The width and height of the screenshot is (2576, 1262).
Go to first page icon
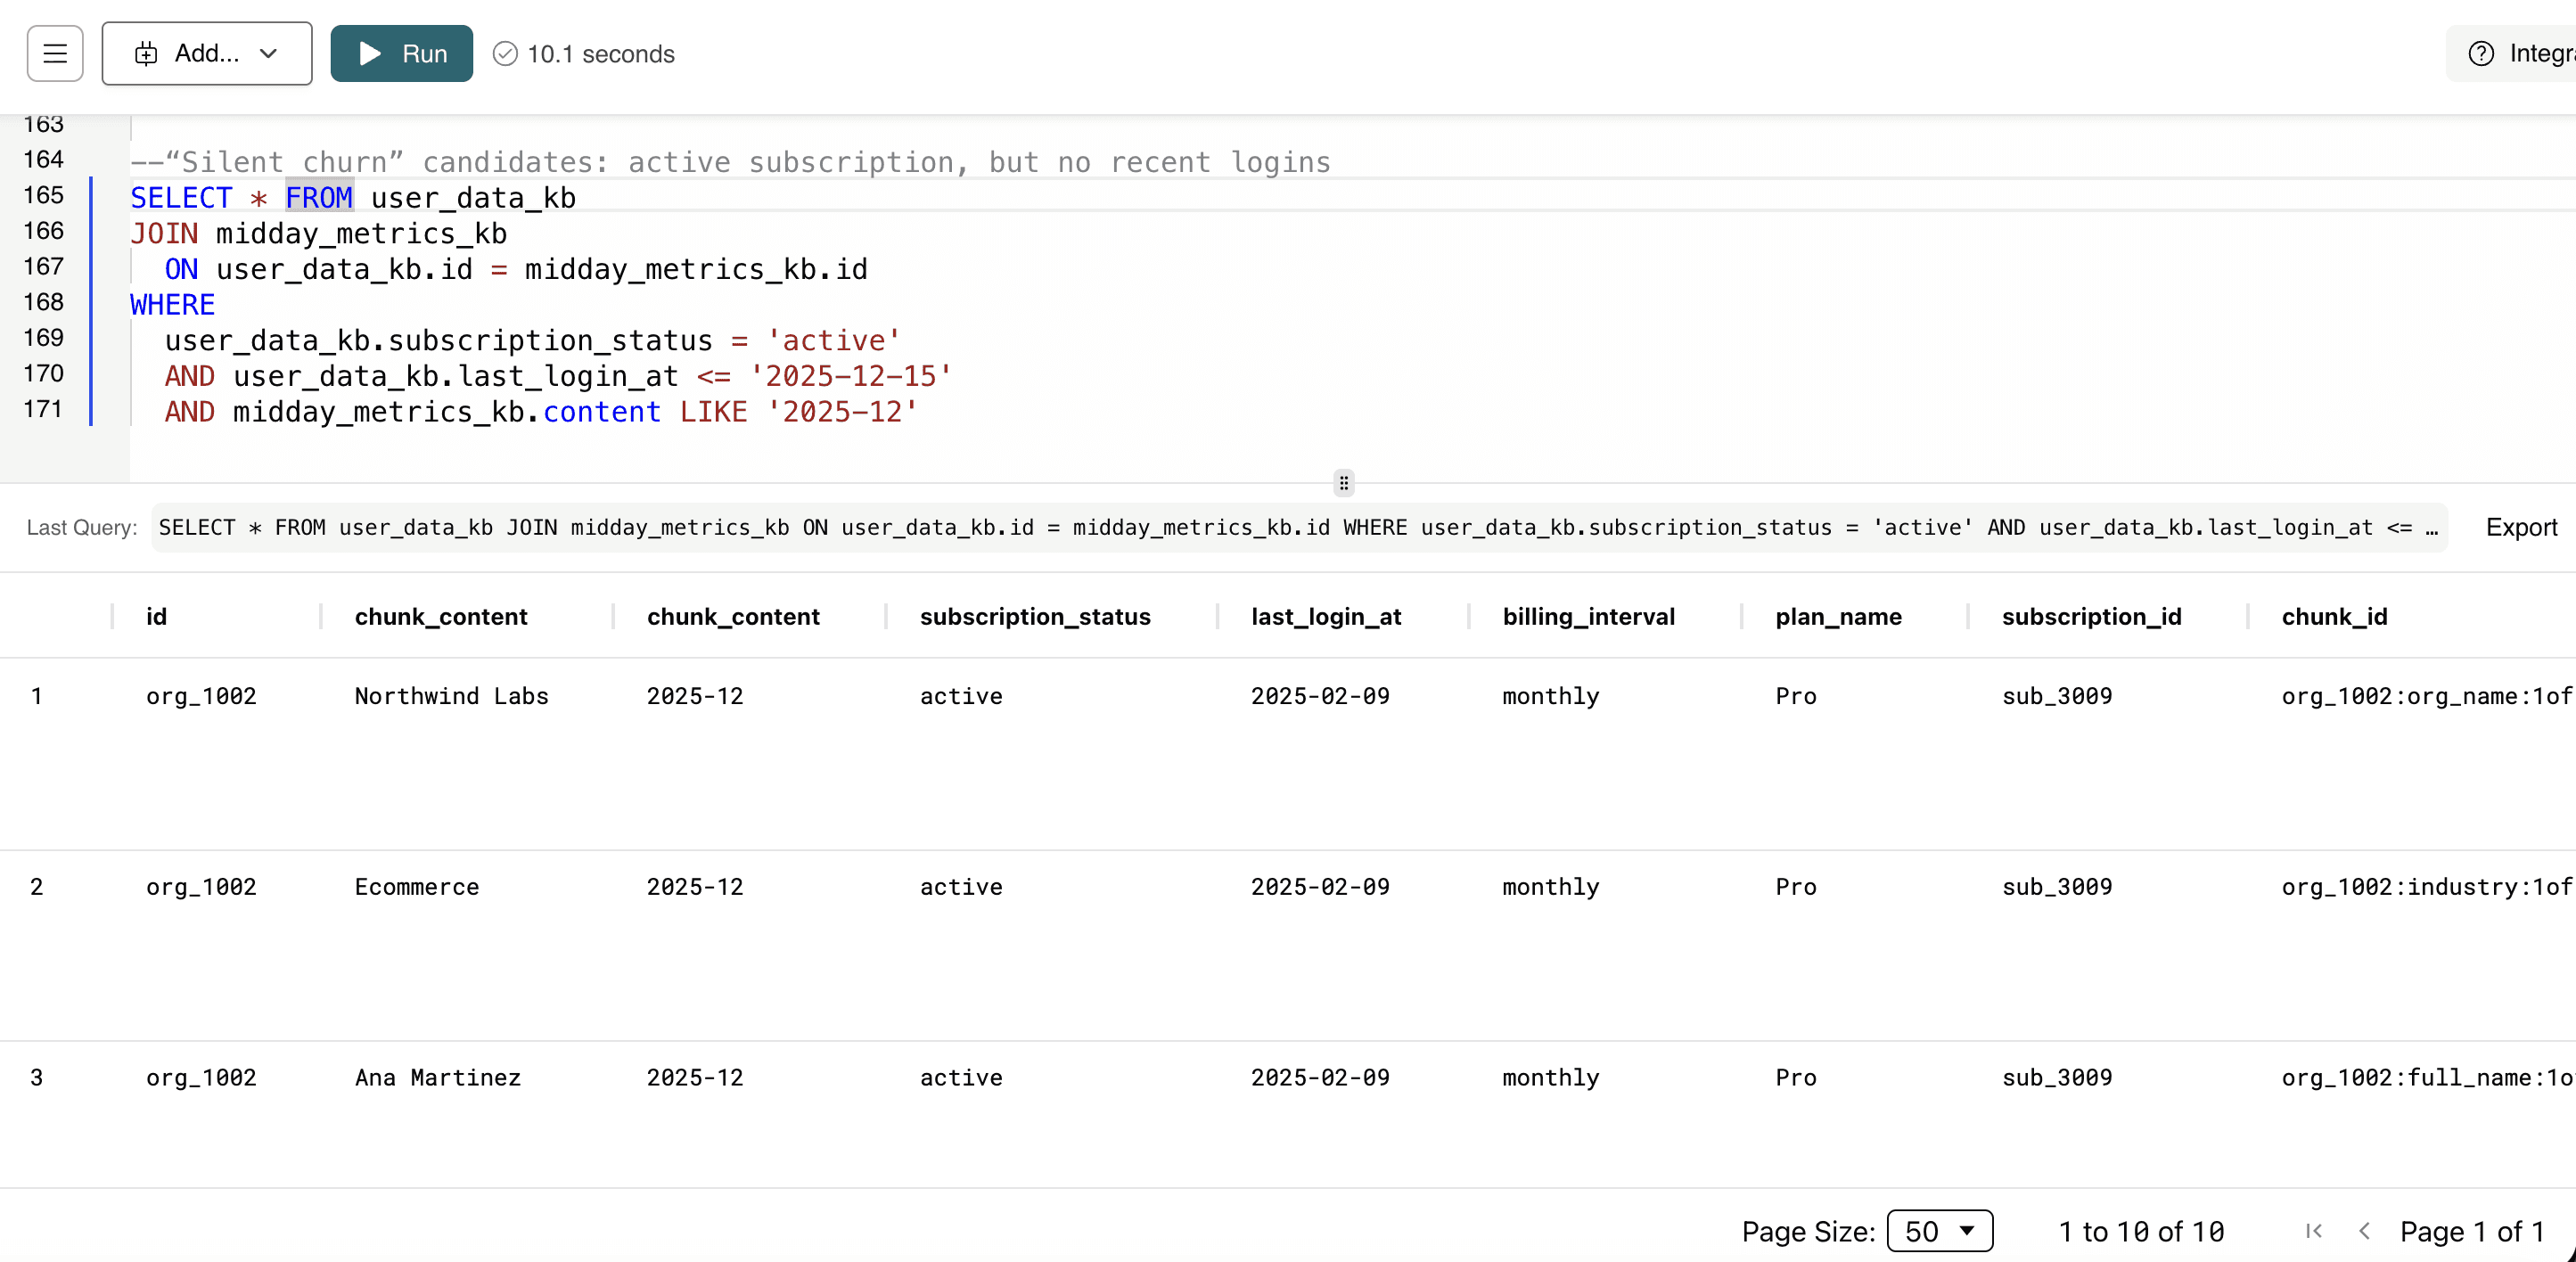[x=2313, y=1230]
